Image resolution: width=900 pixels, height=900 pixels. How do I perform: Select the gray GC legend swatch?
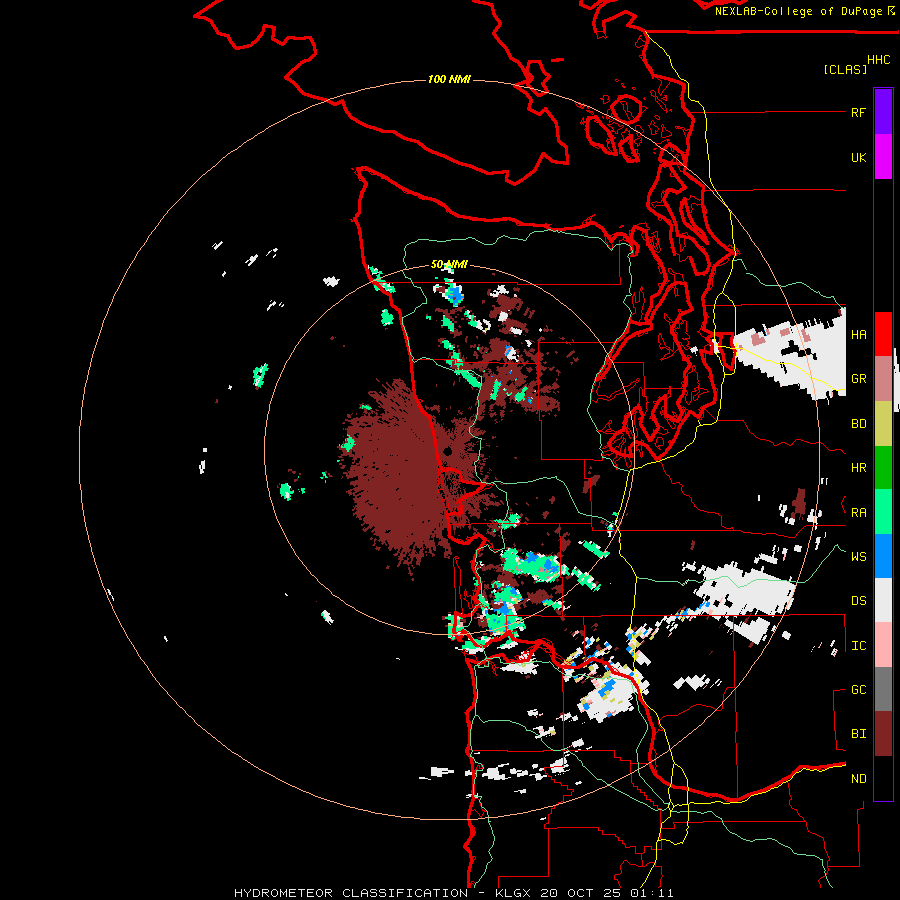pos(883,689)
